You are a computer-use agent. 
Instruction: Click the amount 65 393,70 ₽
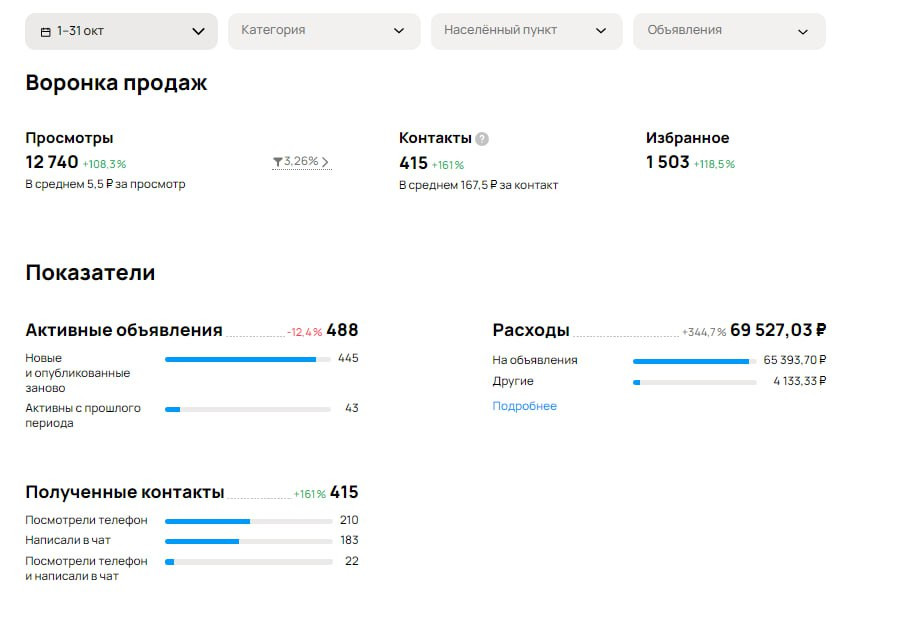[x=795, y=360]
